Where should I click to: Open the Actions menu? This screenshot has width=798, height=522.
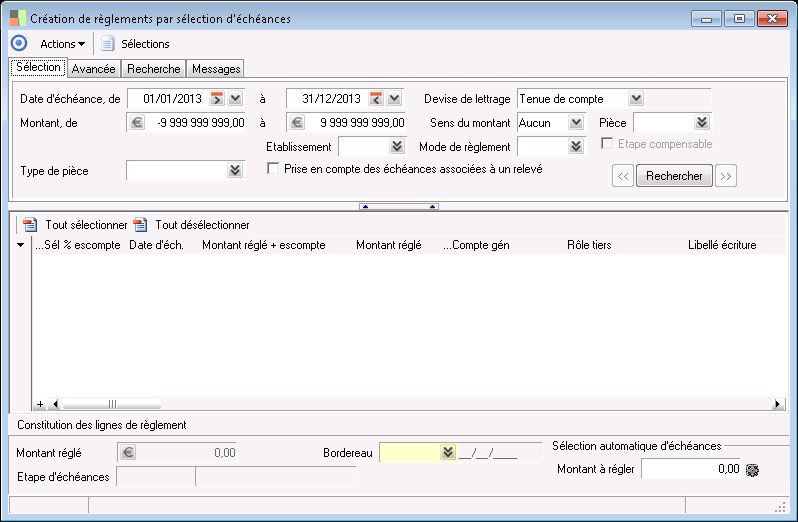tap(62, 44)
